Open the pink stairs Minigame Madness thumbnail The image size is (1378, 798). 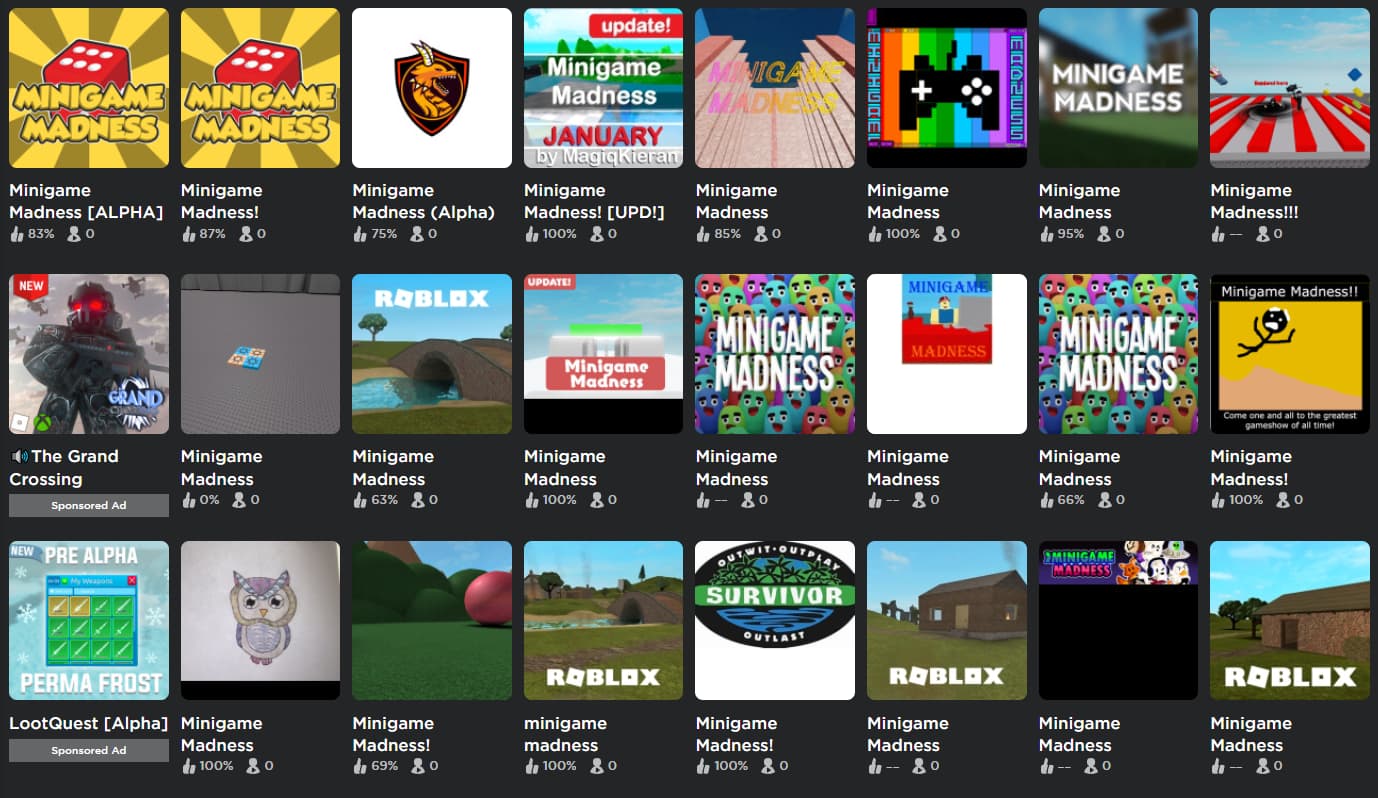[775, 88]
